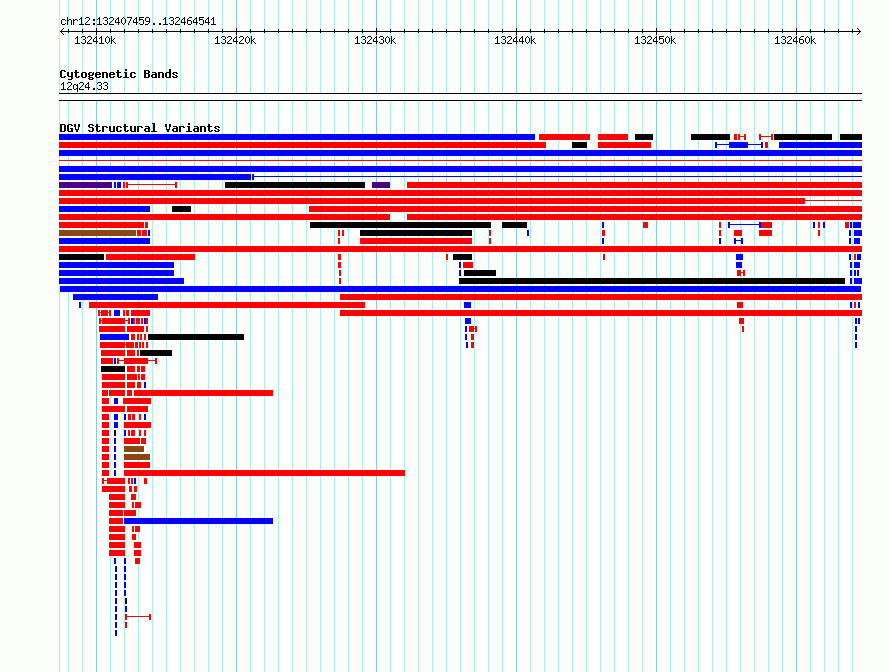
Task: Select the upper small brown variant in the lower stack
Action: pyautogui.click(x=134, y=449)
